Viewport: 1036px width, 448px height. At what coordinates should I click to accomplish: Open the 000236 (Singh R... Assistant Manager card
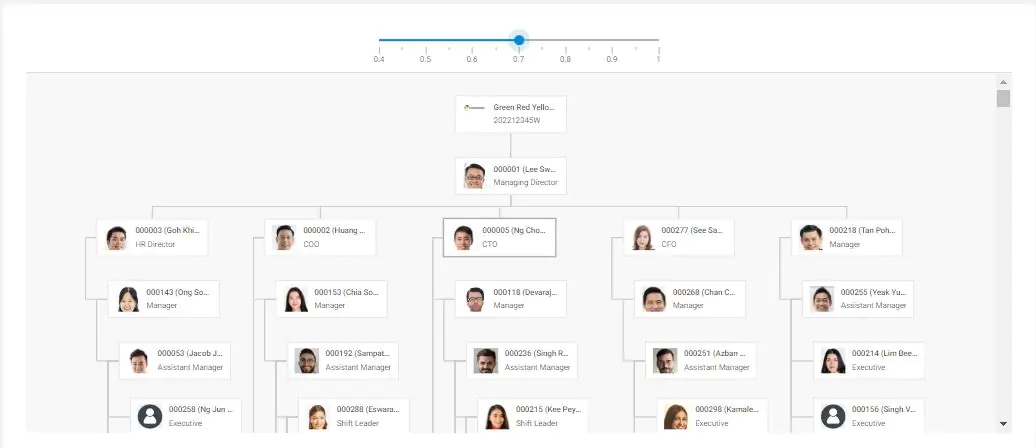coord(522,361)
